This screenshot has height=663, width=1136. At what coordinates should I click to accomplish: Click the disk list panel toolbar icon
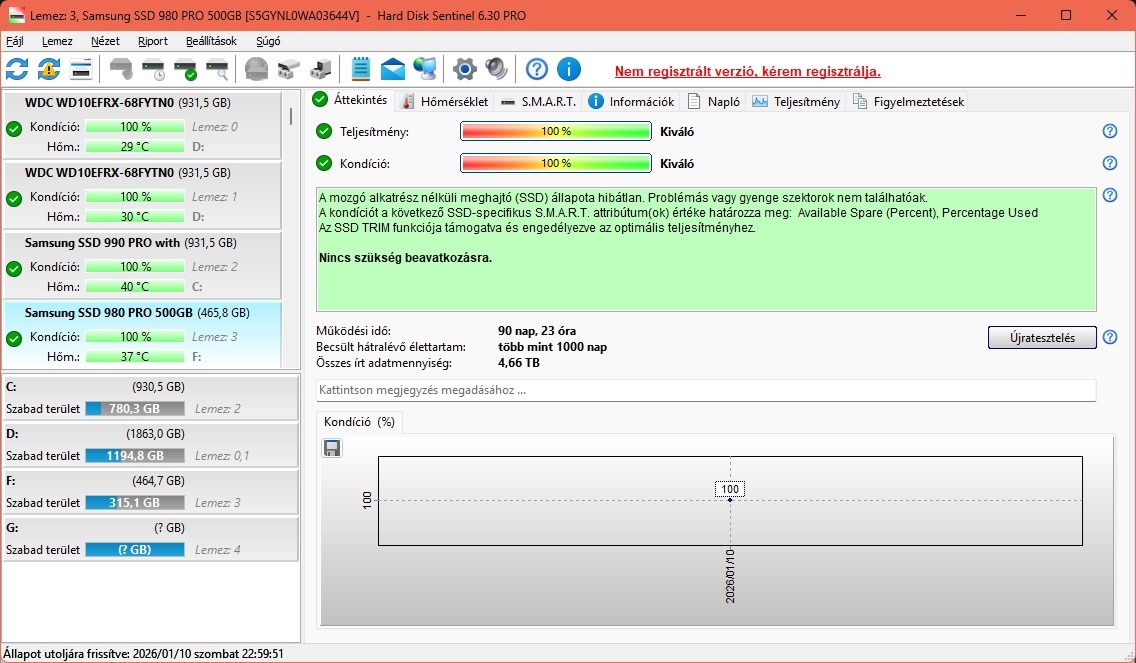(81, 70)
